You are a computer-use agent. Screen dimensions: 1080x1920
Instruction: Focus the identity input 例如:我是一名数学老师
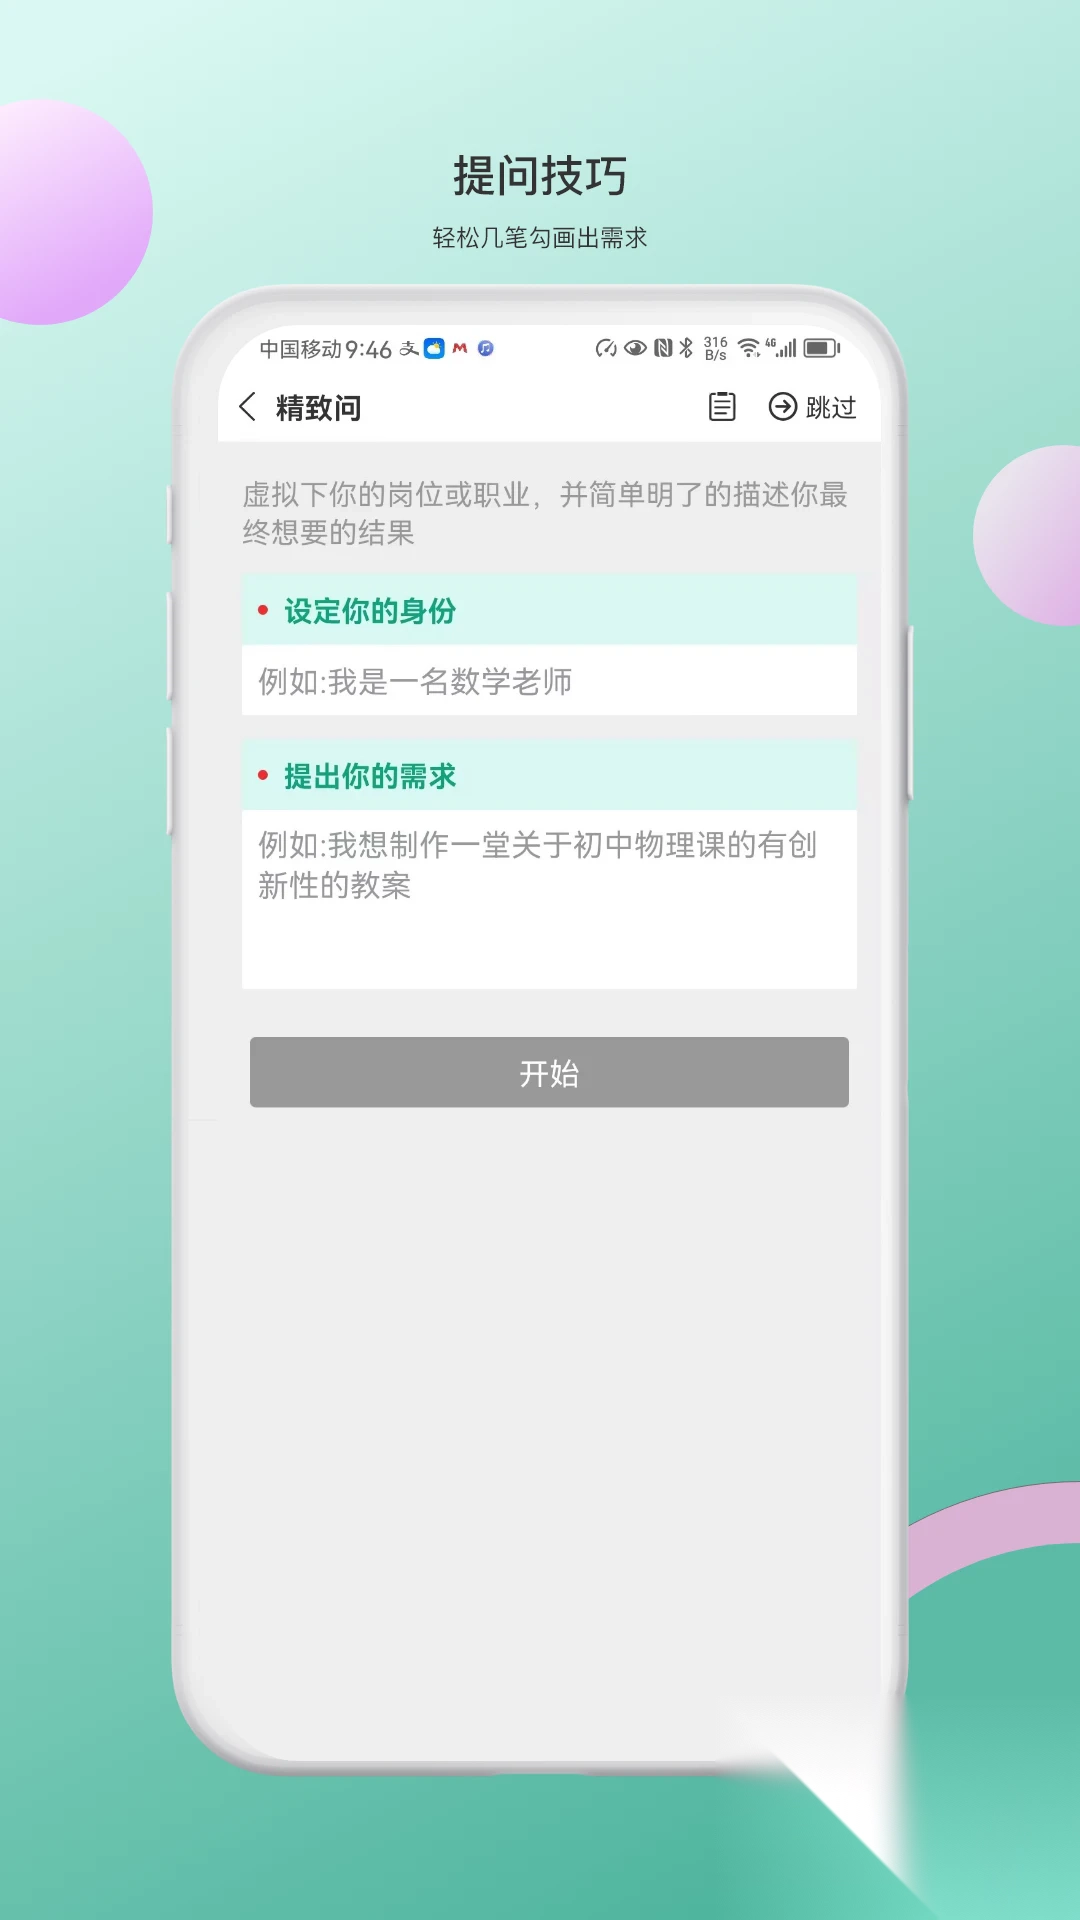click(549, 680)
